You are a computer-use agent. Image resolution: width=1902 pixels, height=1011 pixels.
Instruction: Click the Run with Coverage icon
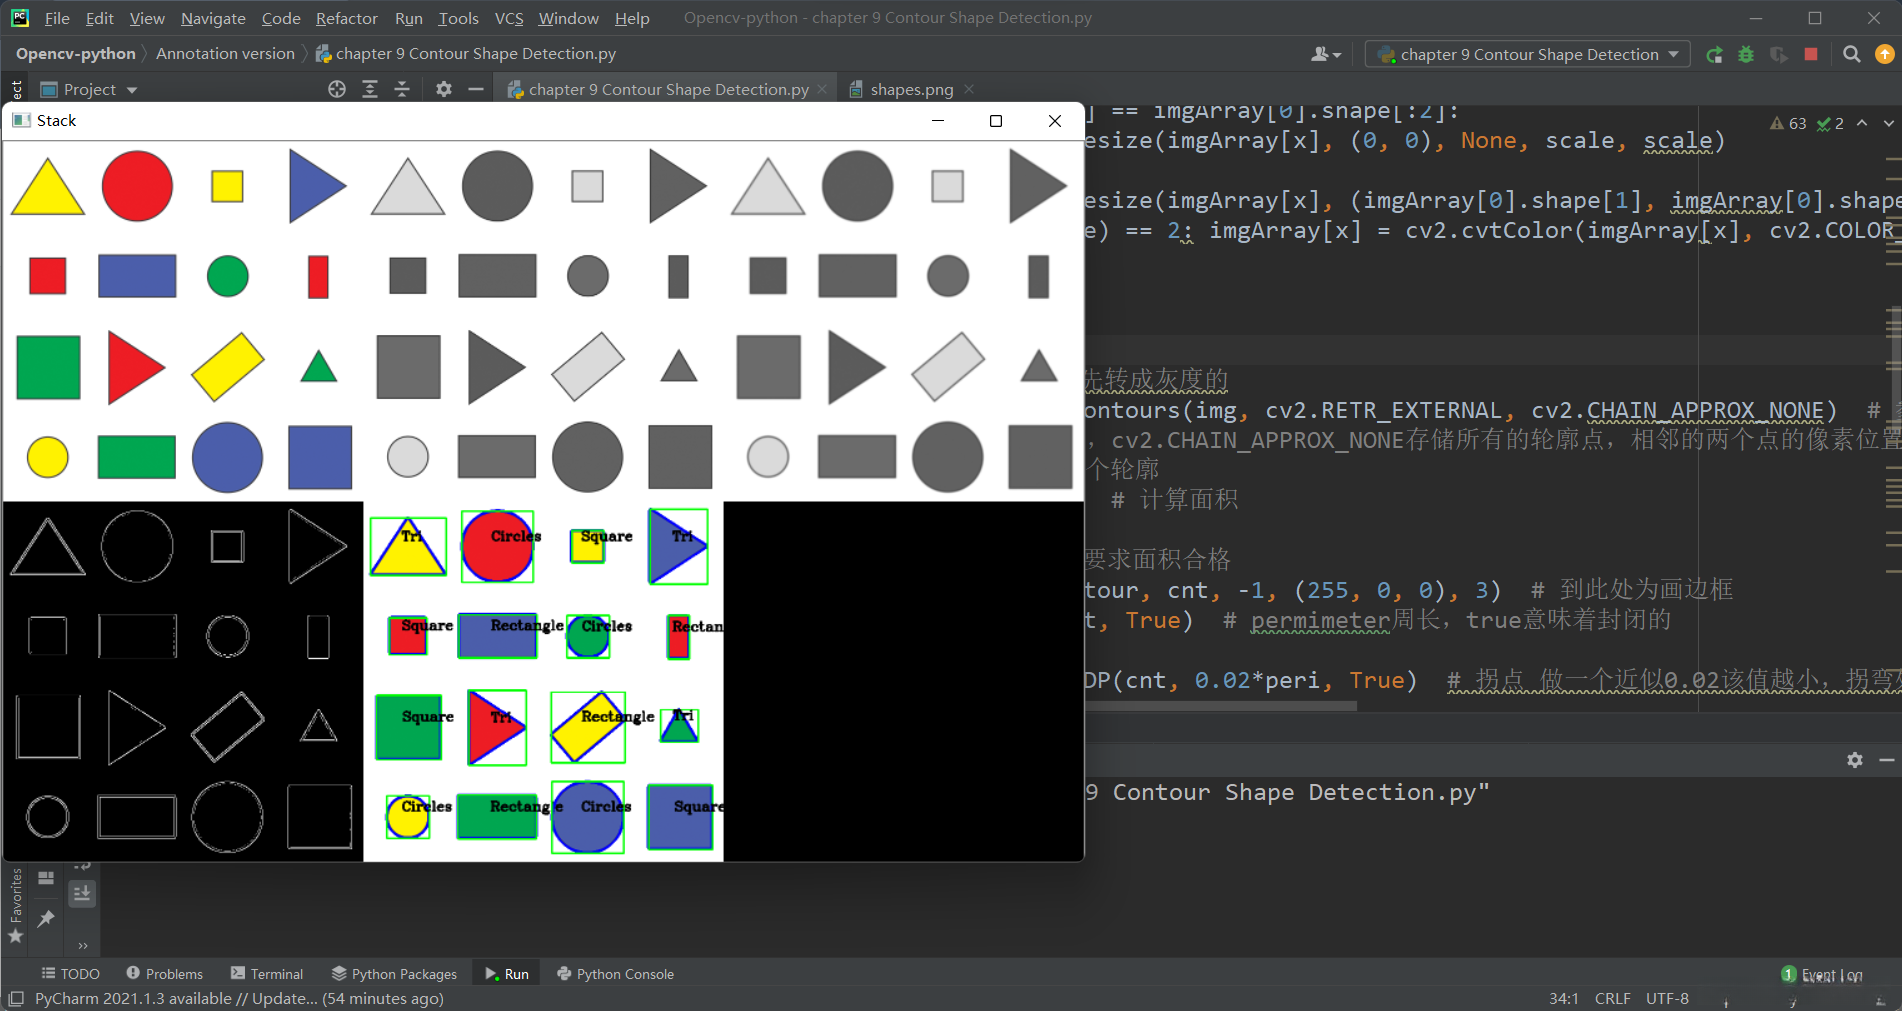tap(1778, 55)
